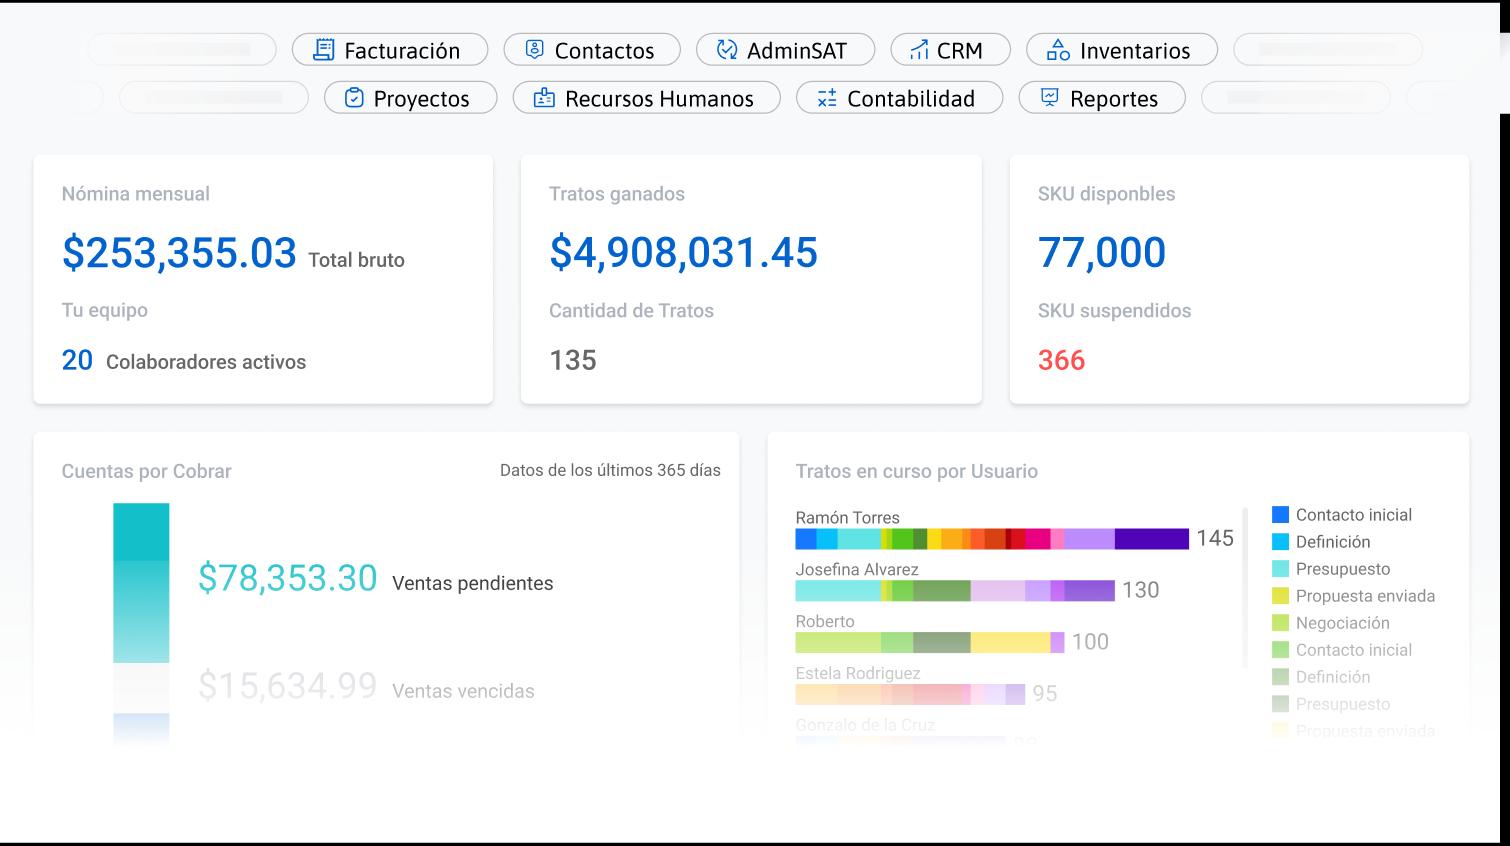Select the Contabilidad pill
The height and width of the screenshot is (846, 1510).
click(899, 97)
